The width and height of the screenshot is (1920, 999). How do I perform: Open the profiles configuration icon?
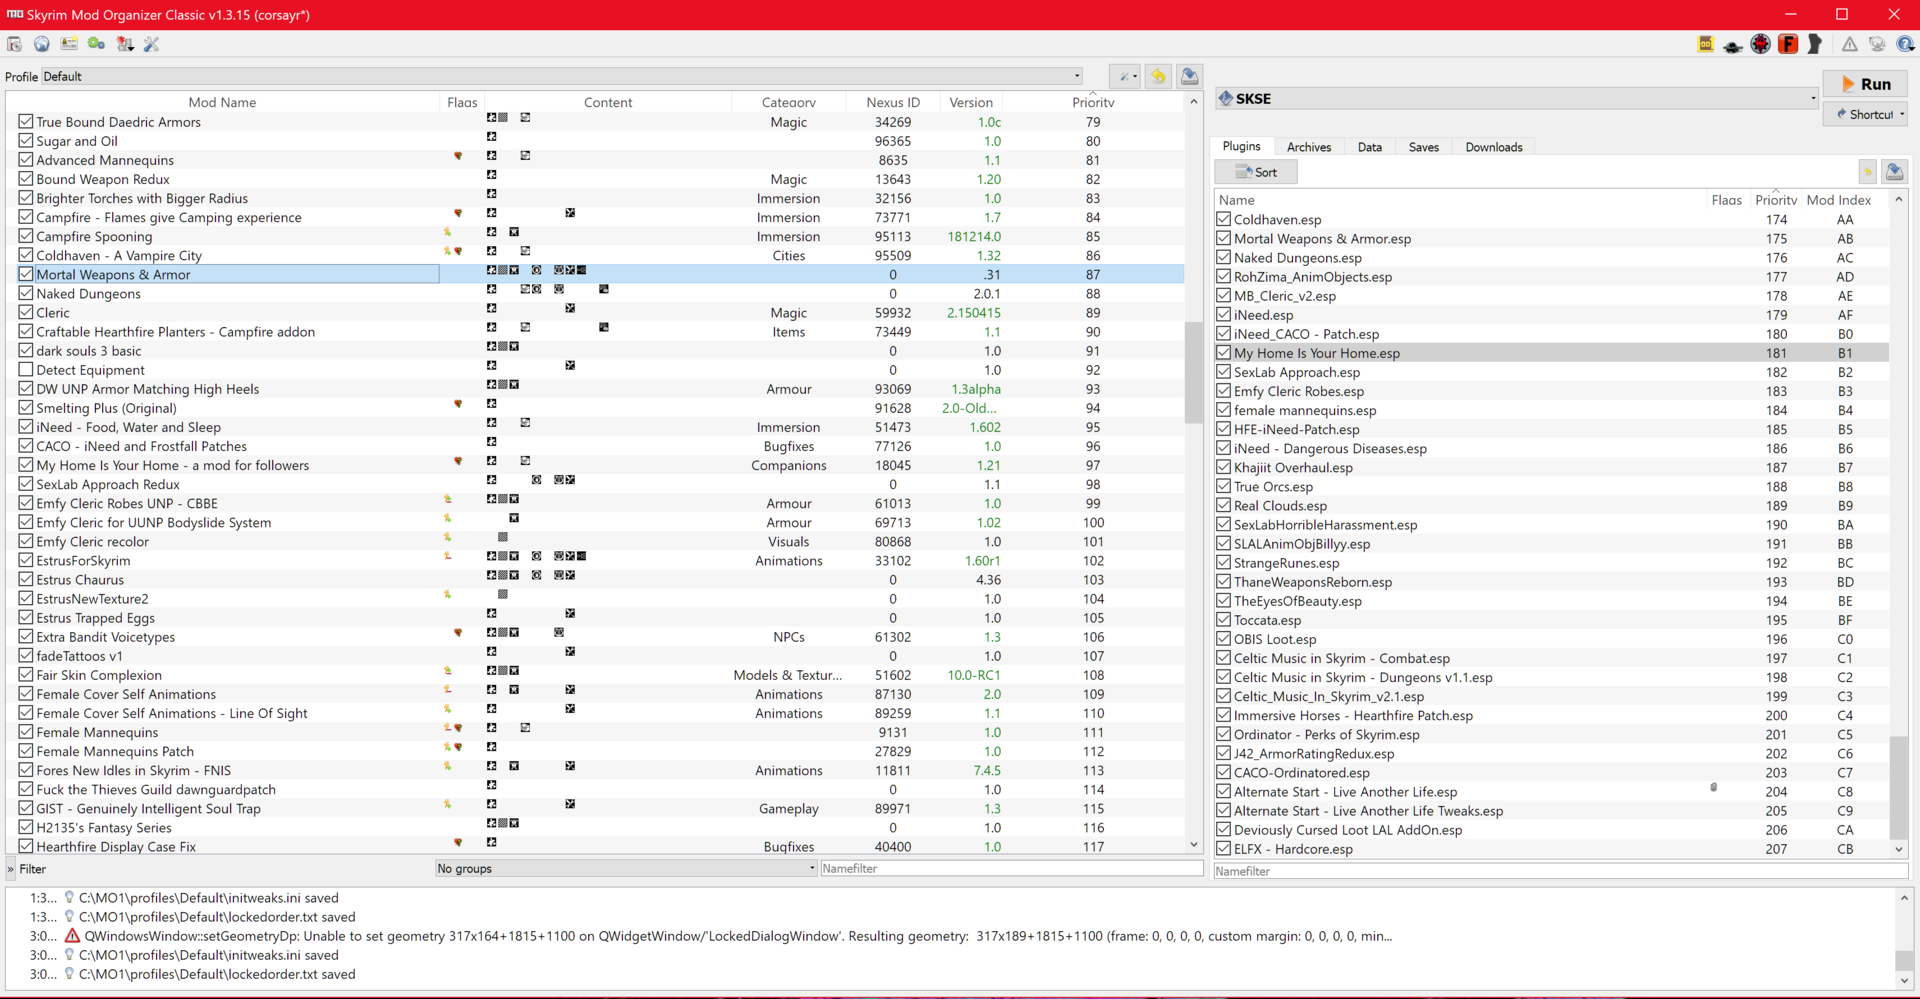[69, 44]
